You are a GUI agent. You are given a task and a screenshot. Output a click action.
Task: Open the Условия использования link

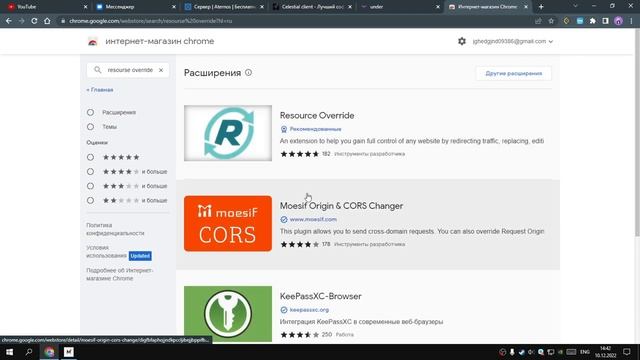[106, 251]
